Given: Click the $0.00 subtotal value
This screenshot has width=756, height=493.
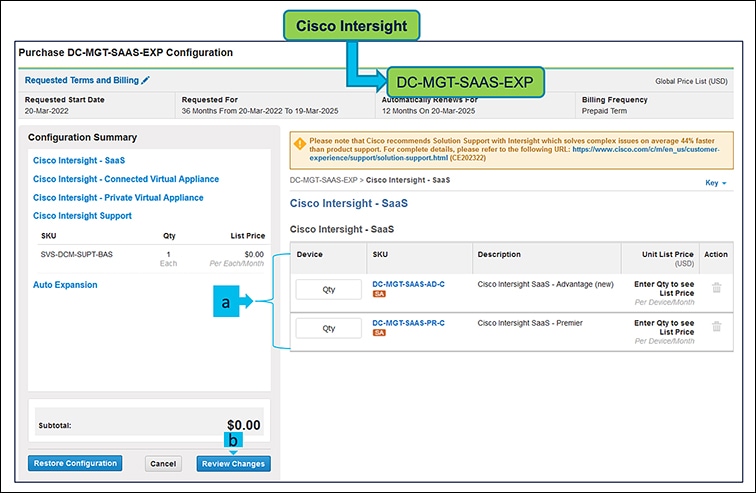Looking at the screenshot, I should (243, 425).
